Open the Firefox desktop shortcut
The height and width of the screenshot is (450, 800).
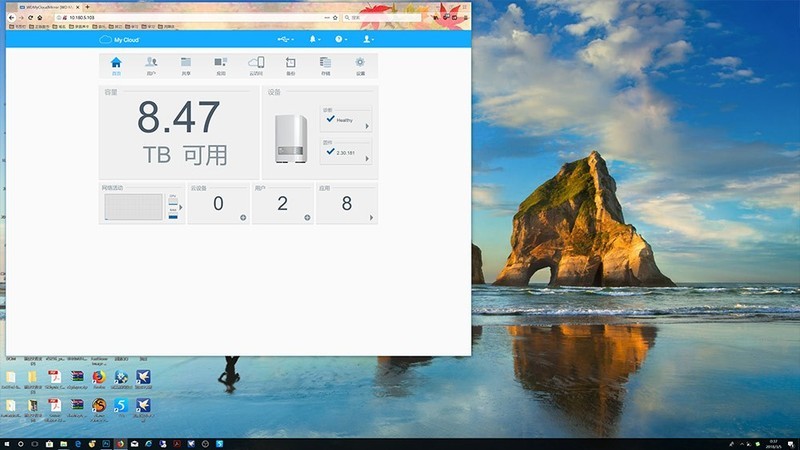click(x=98, y=378)
